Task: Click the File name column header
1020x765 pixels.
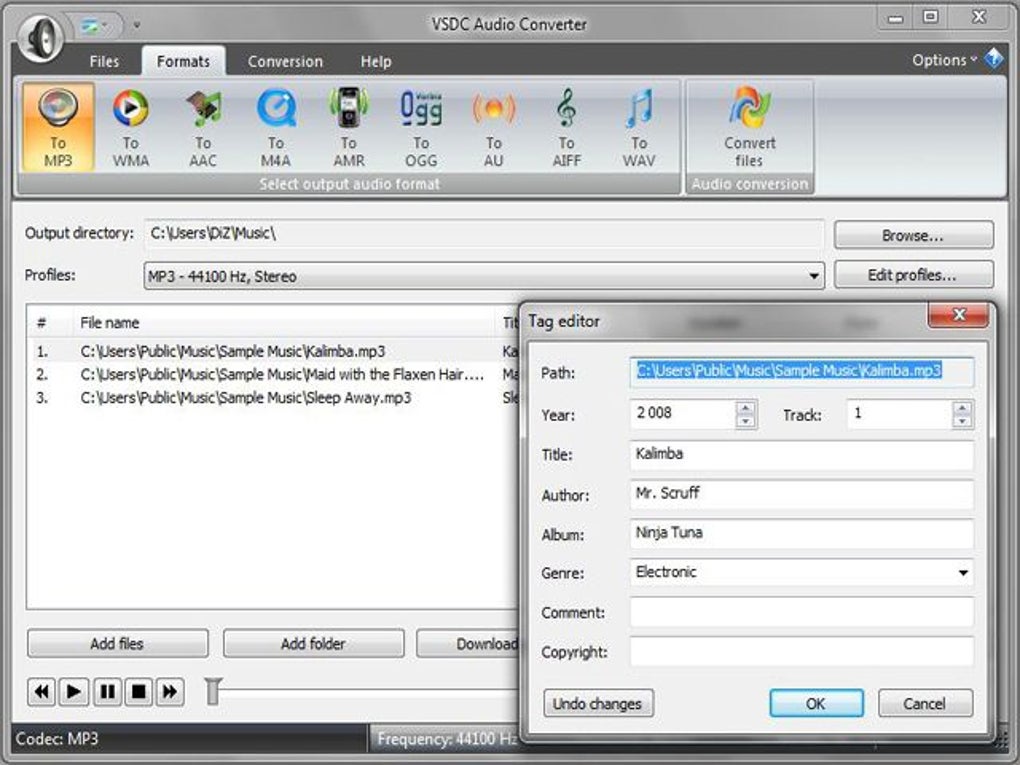Action: point(284,323)
